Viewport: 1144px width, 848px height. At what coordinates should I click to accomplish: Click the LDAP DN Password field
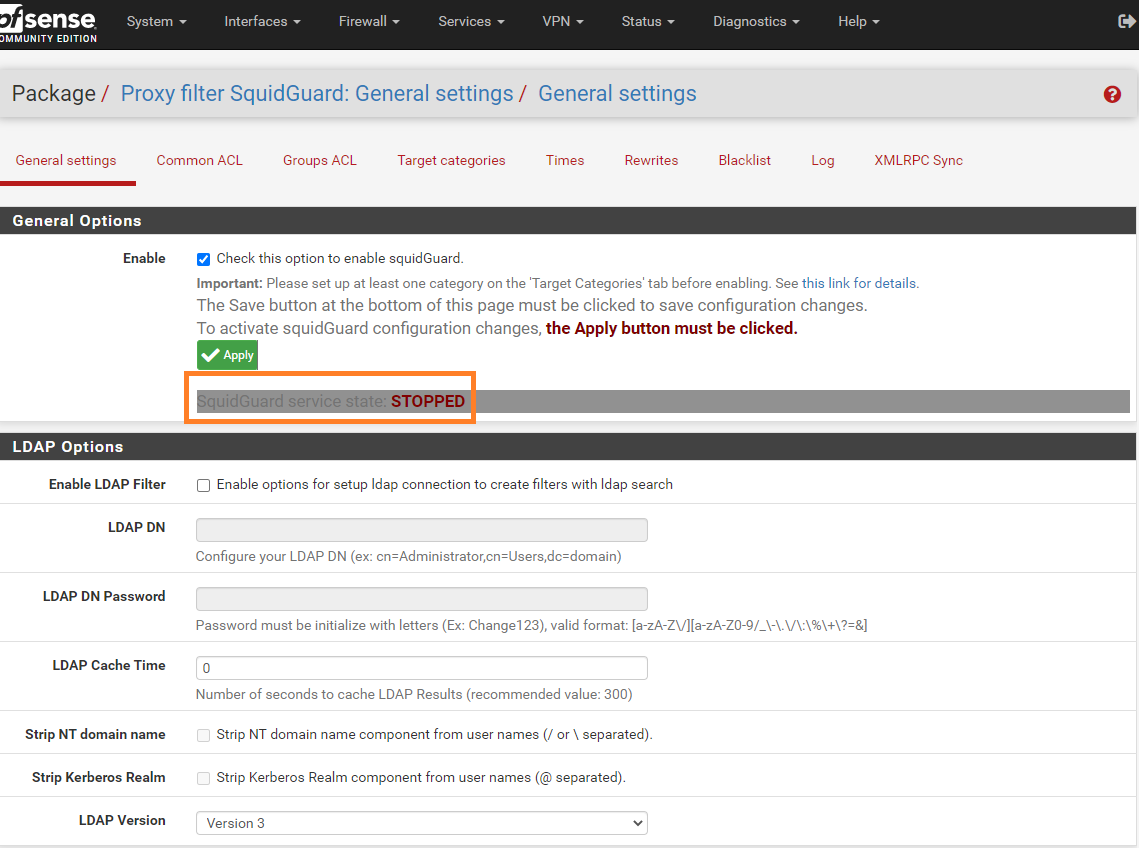click(422, 598)
